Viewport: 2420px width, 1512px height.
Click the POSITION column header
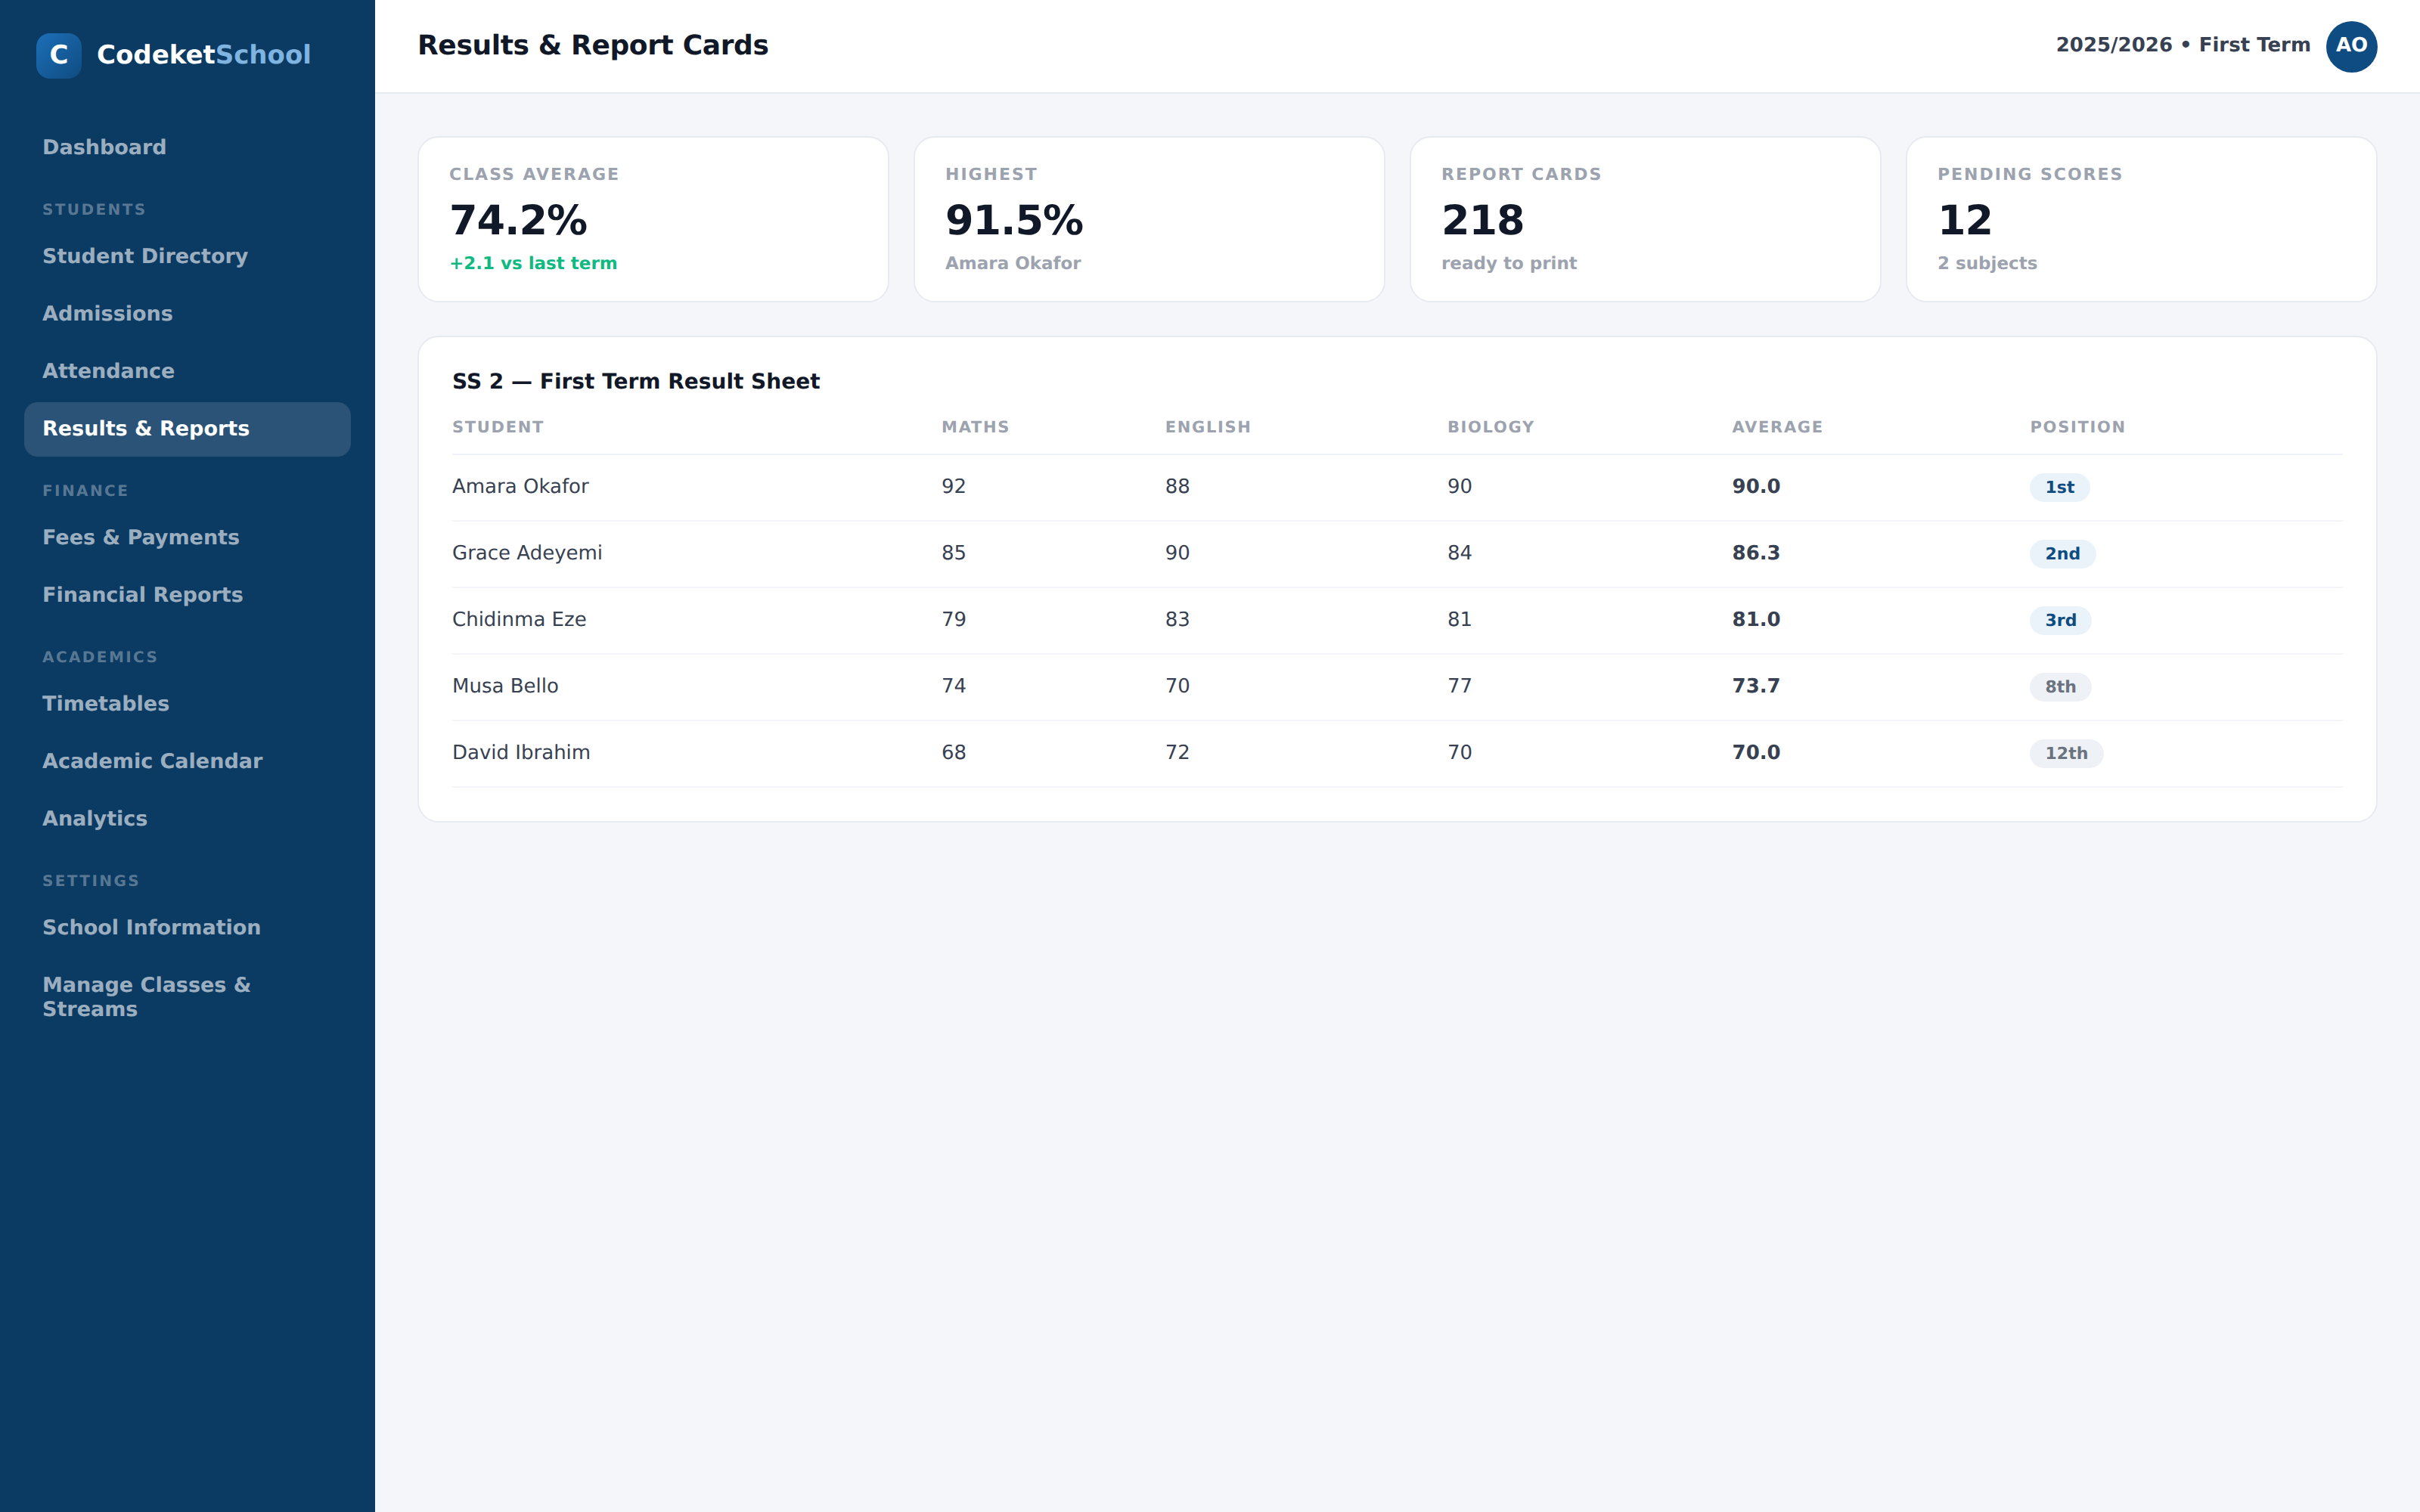pos(2077,427)
